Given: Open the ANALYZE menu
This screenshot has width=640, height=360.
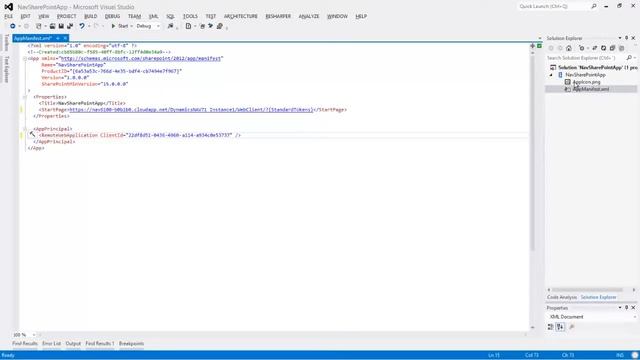Looking at the screenshot, I should (309, 16).
